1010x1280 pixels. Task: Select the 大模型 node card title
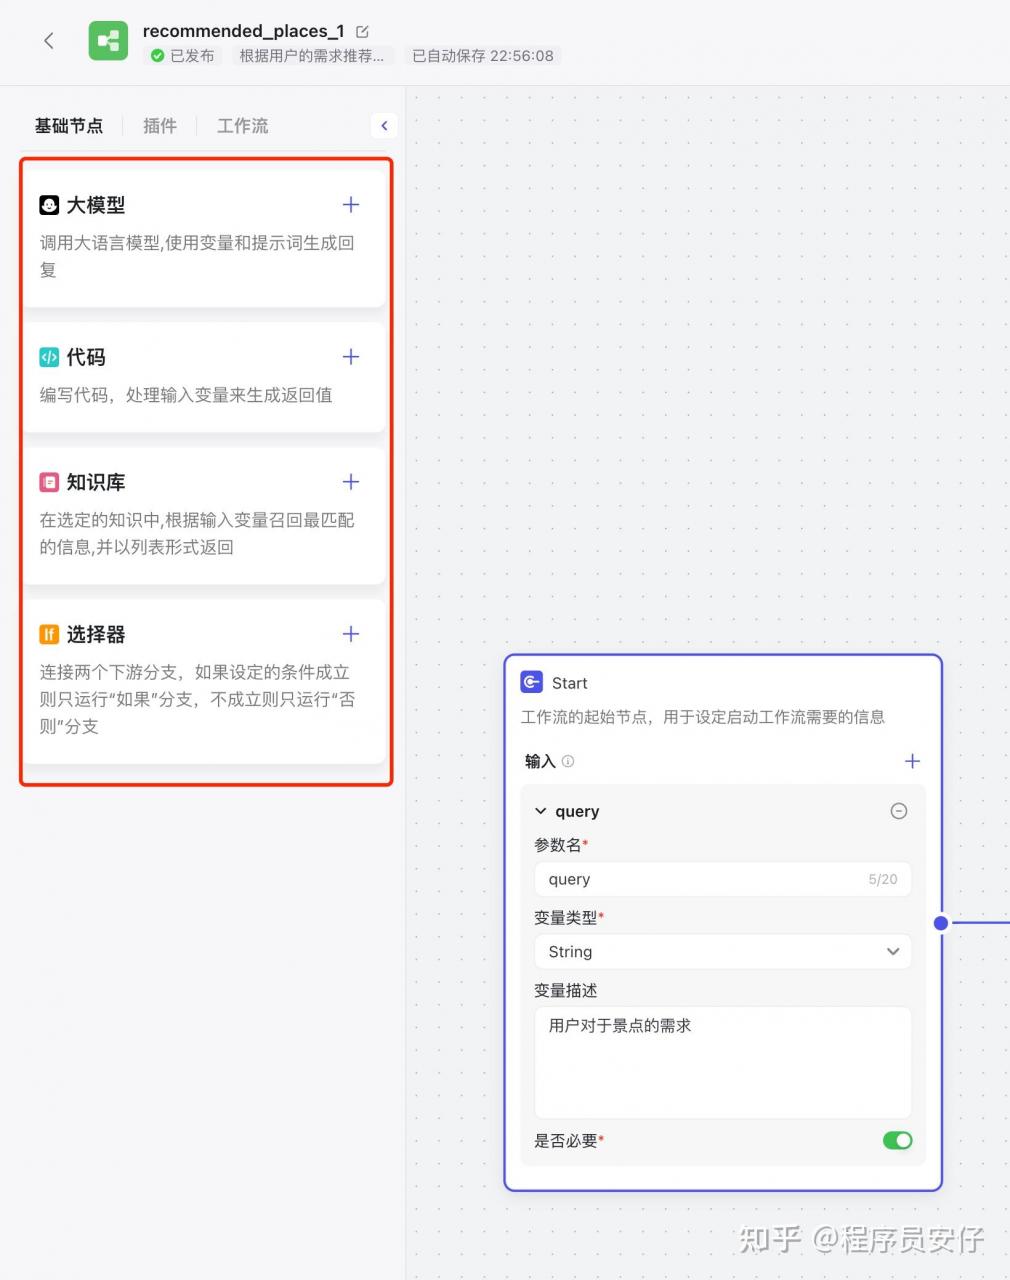tap(96, 205)
